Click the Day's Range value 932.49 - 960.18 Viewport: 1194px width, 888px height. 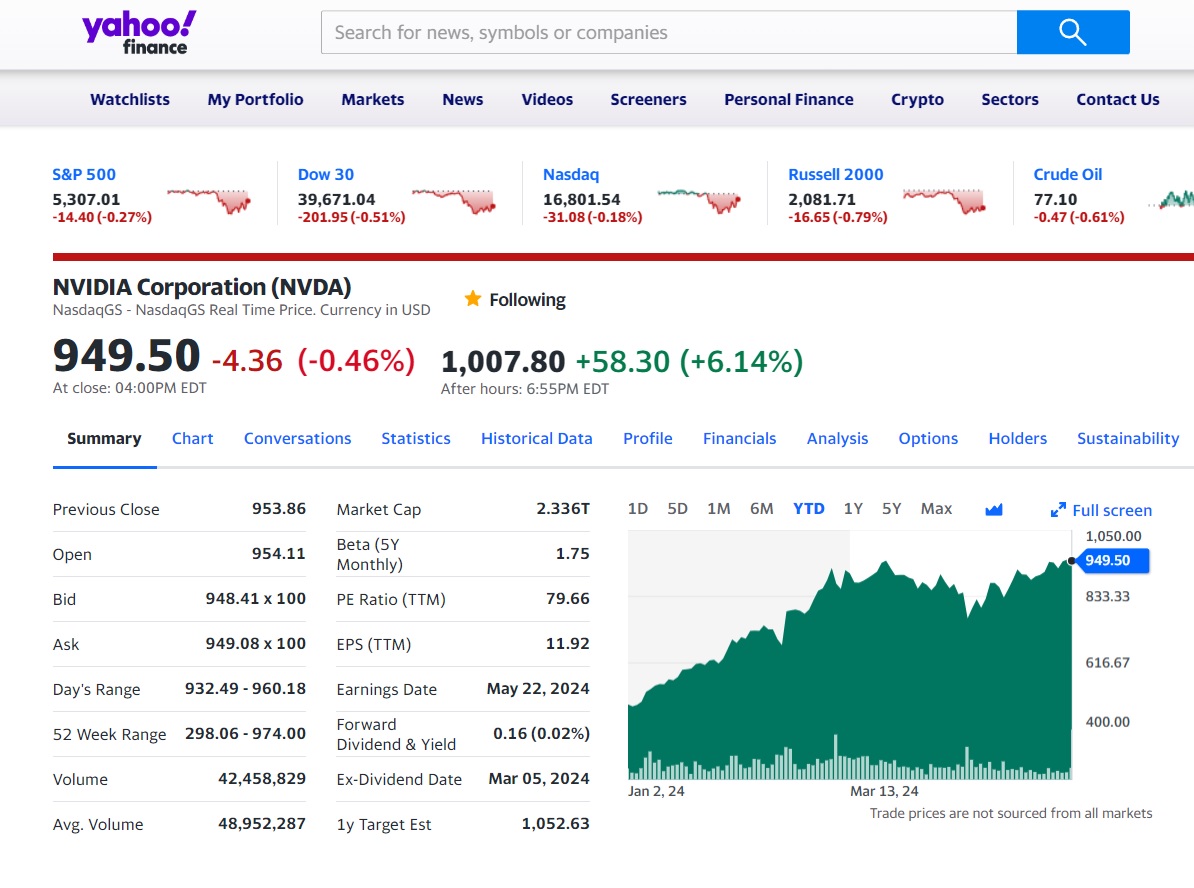tap(245, 688)
